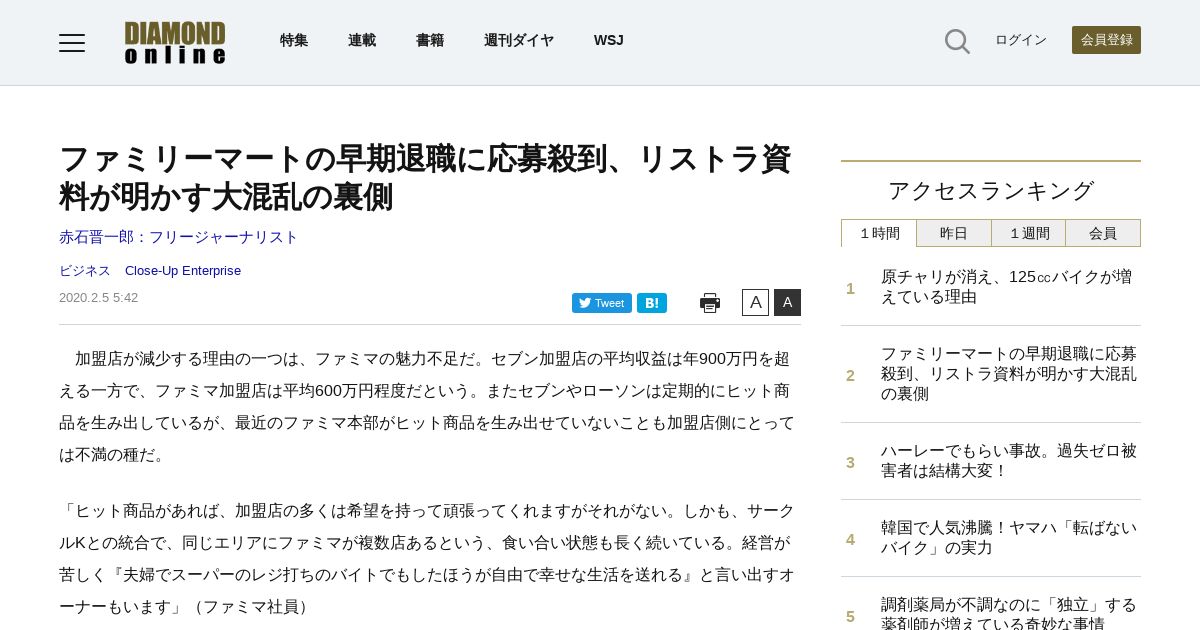Image resolution: width=1200 pixels, height=630 pixels.
Task: Click the 会員登録 button
Action: point(1106,40)
